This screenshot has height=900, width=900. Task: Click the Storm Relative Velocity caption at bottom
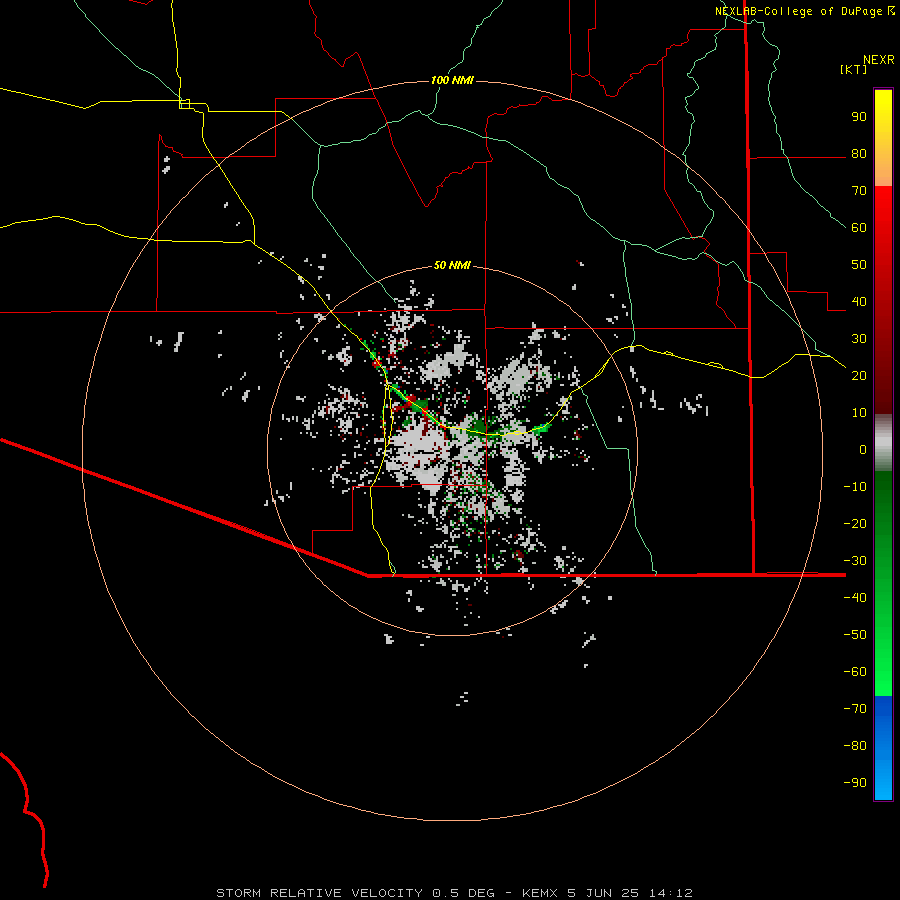455,893
